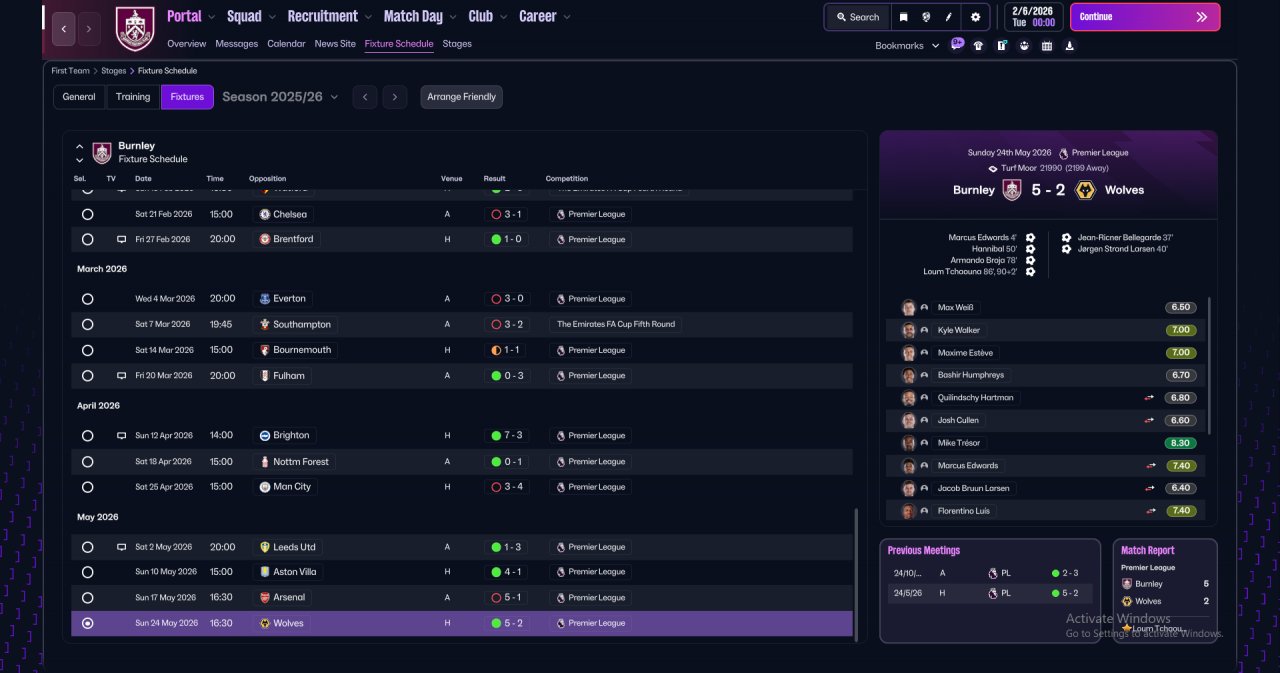Switch to the Overview tab

click(187, 44)
